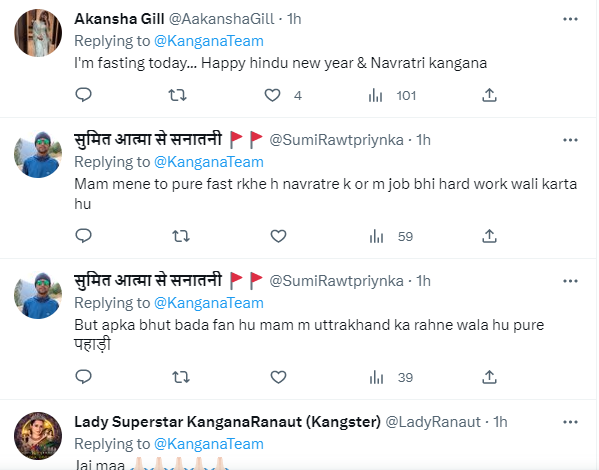
Task: Open Akansha Gill's profile picture
Action: pyautogui.click(x=38, y=33)
